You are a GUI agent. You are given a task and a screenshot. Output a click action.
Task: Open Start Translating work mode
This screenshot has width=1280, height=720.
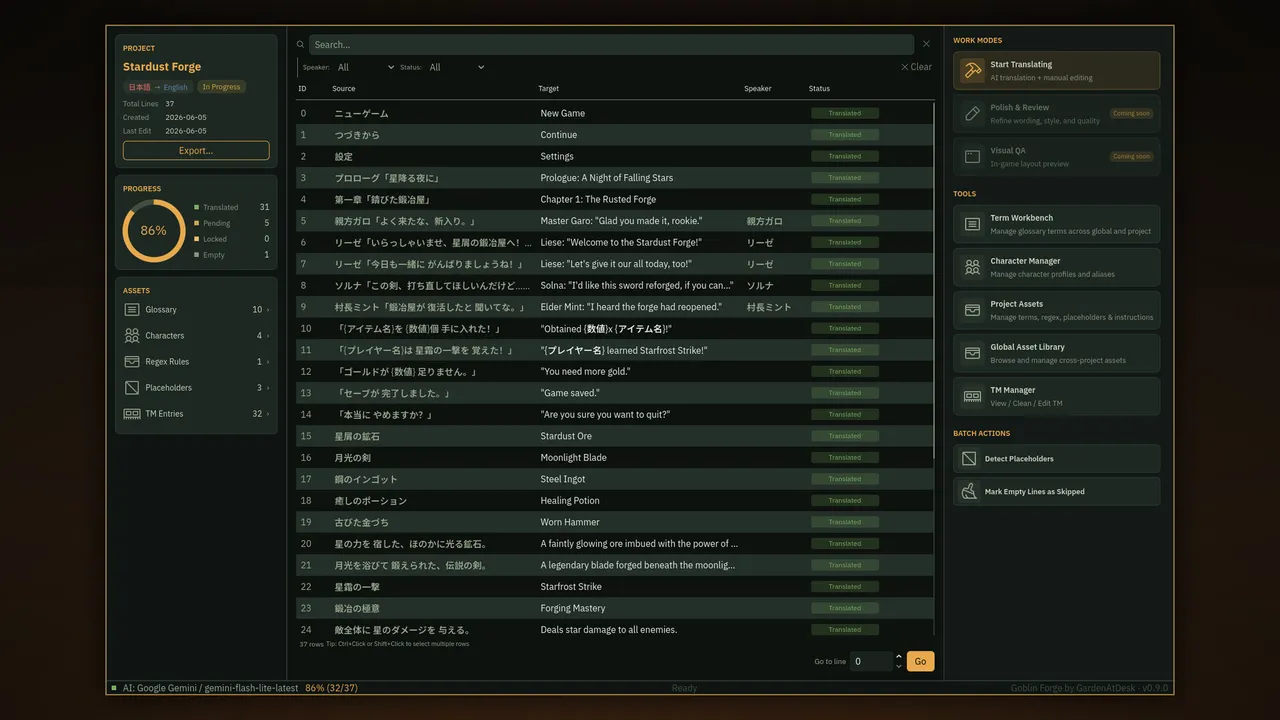click(x=1057, y=71)
